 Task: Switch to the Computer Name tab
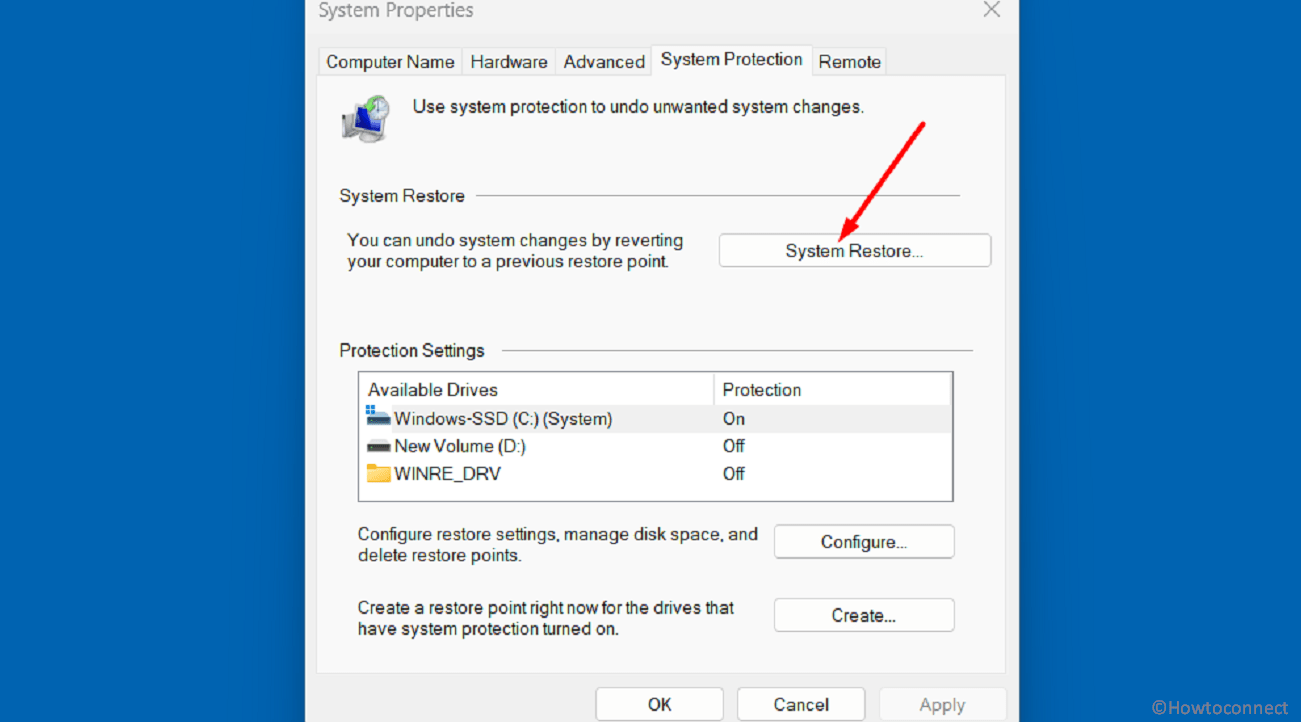(x=390, y=62)
